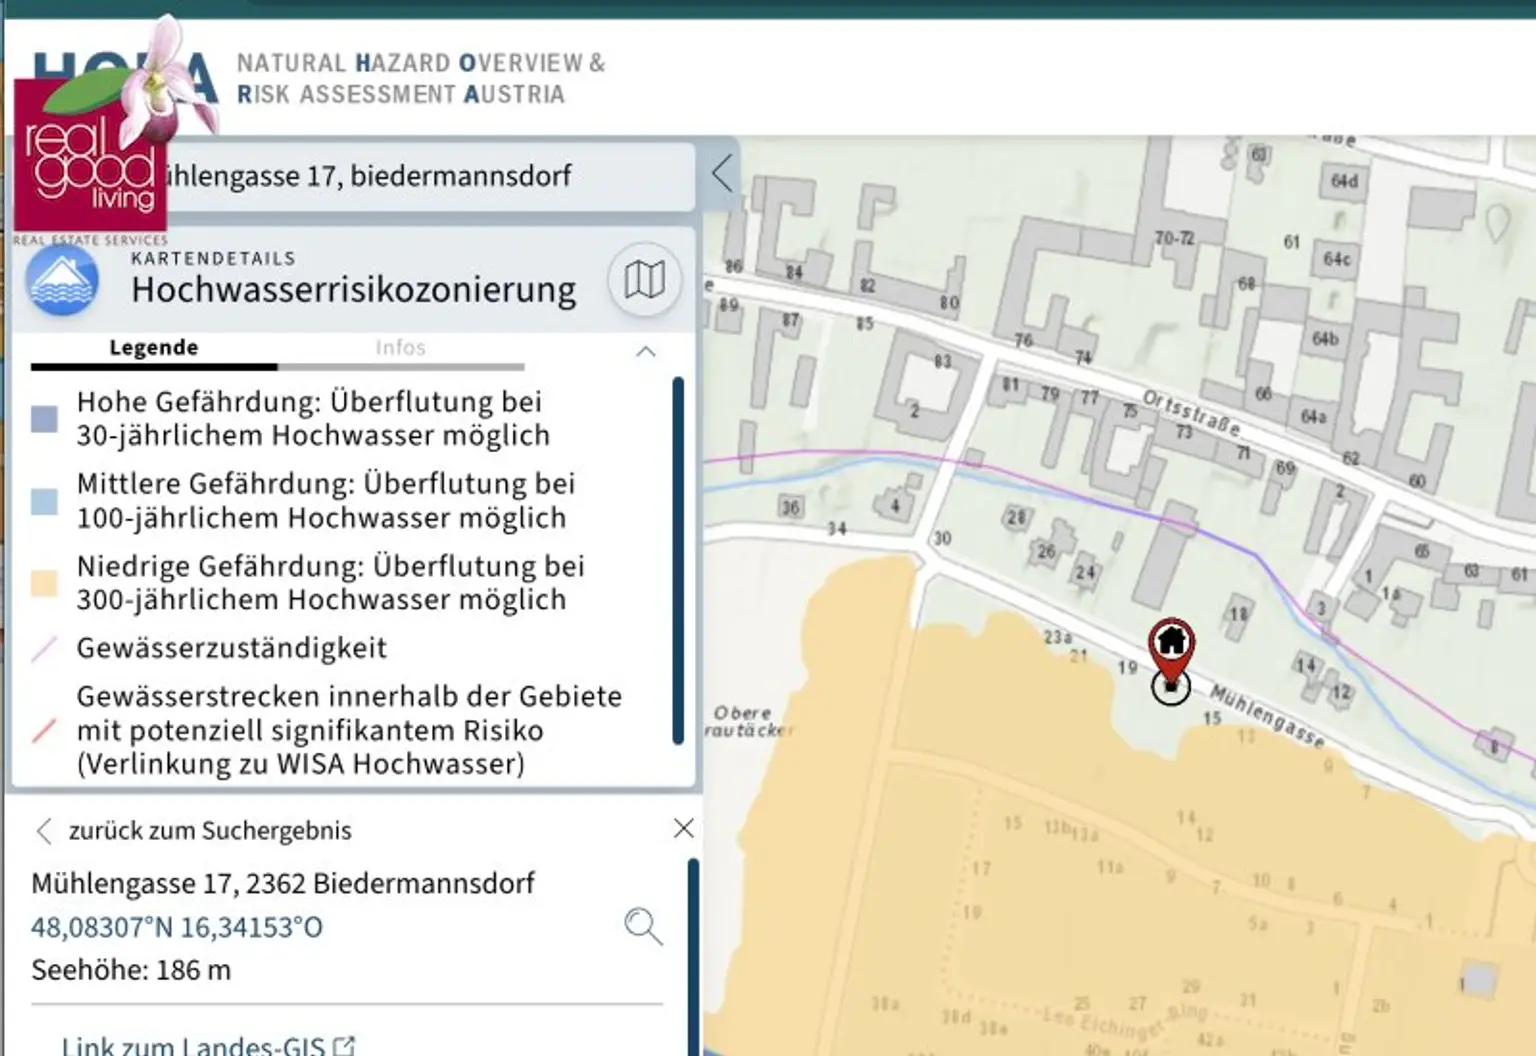
Task: Click the Mittlere Gefährdung blue legend square
Action: (44, 501)
